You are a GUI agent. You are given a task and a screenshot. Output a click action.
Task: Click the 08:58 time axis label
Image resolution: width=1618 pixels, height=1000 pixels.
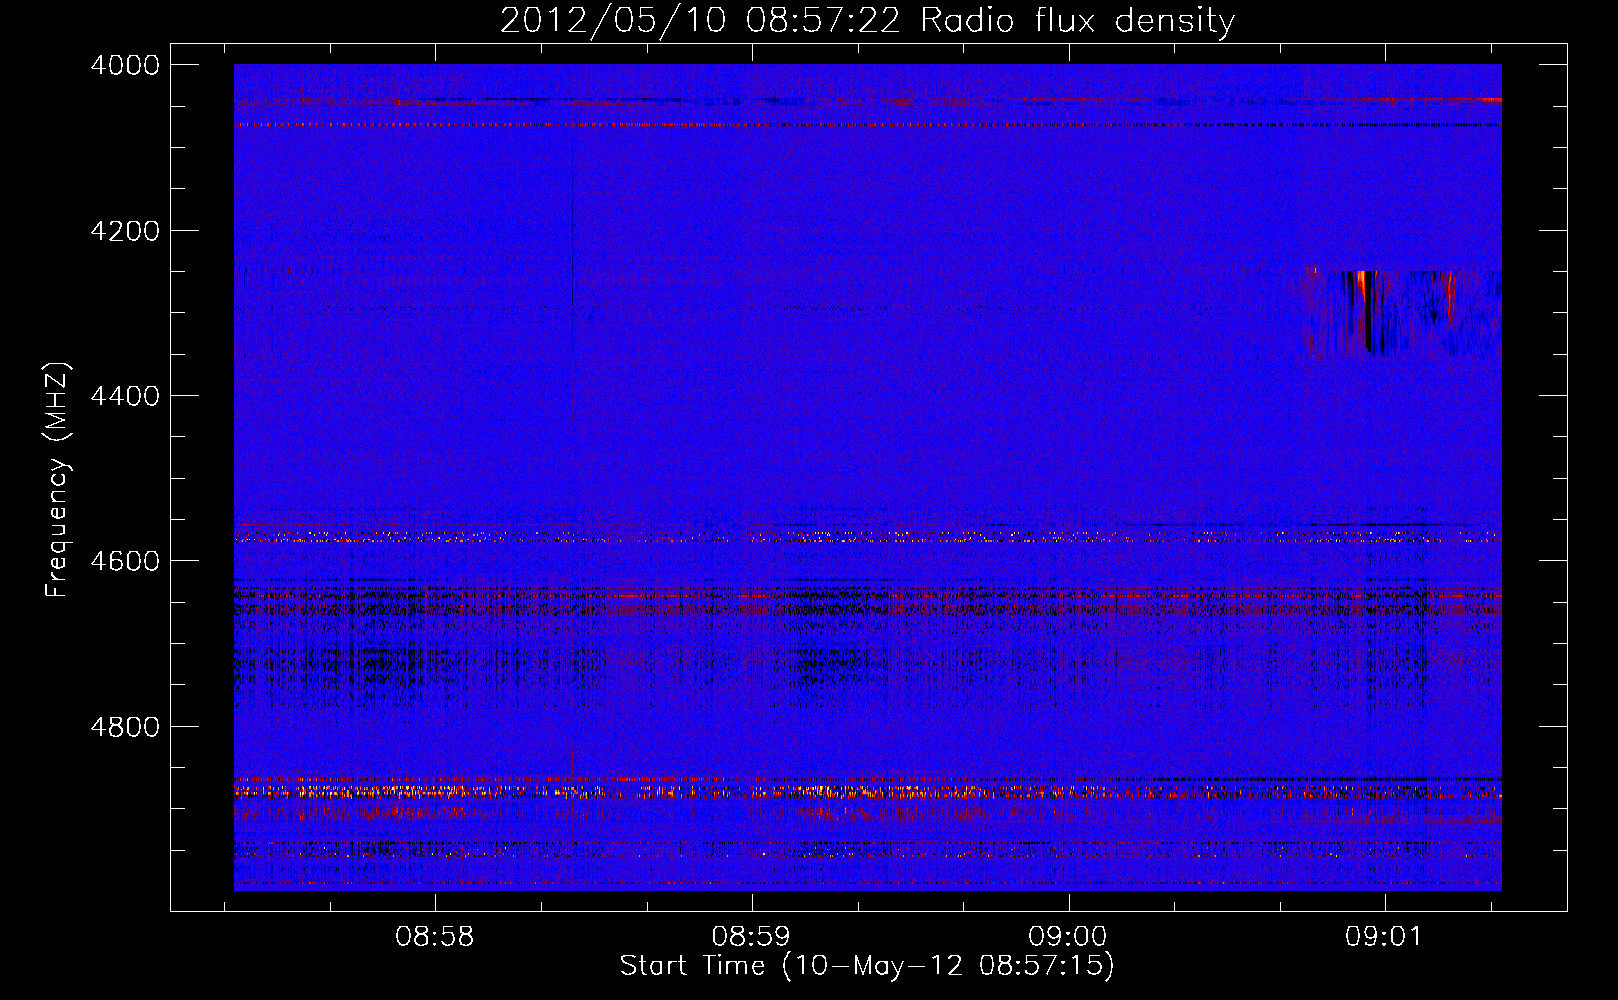[x=434, y=937]
